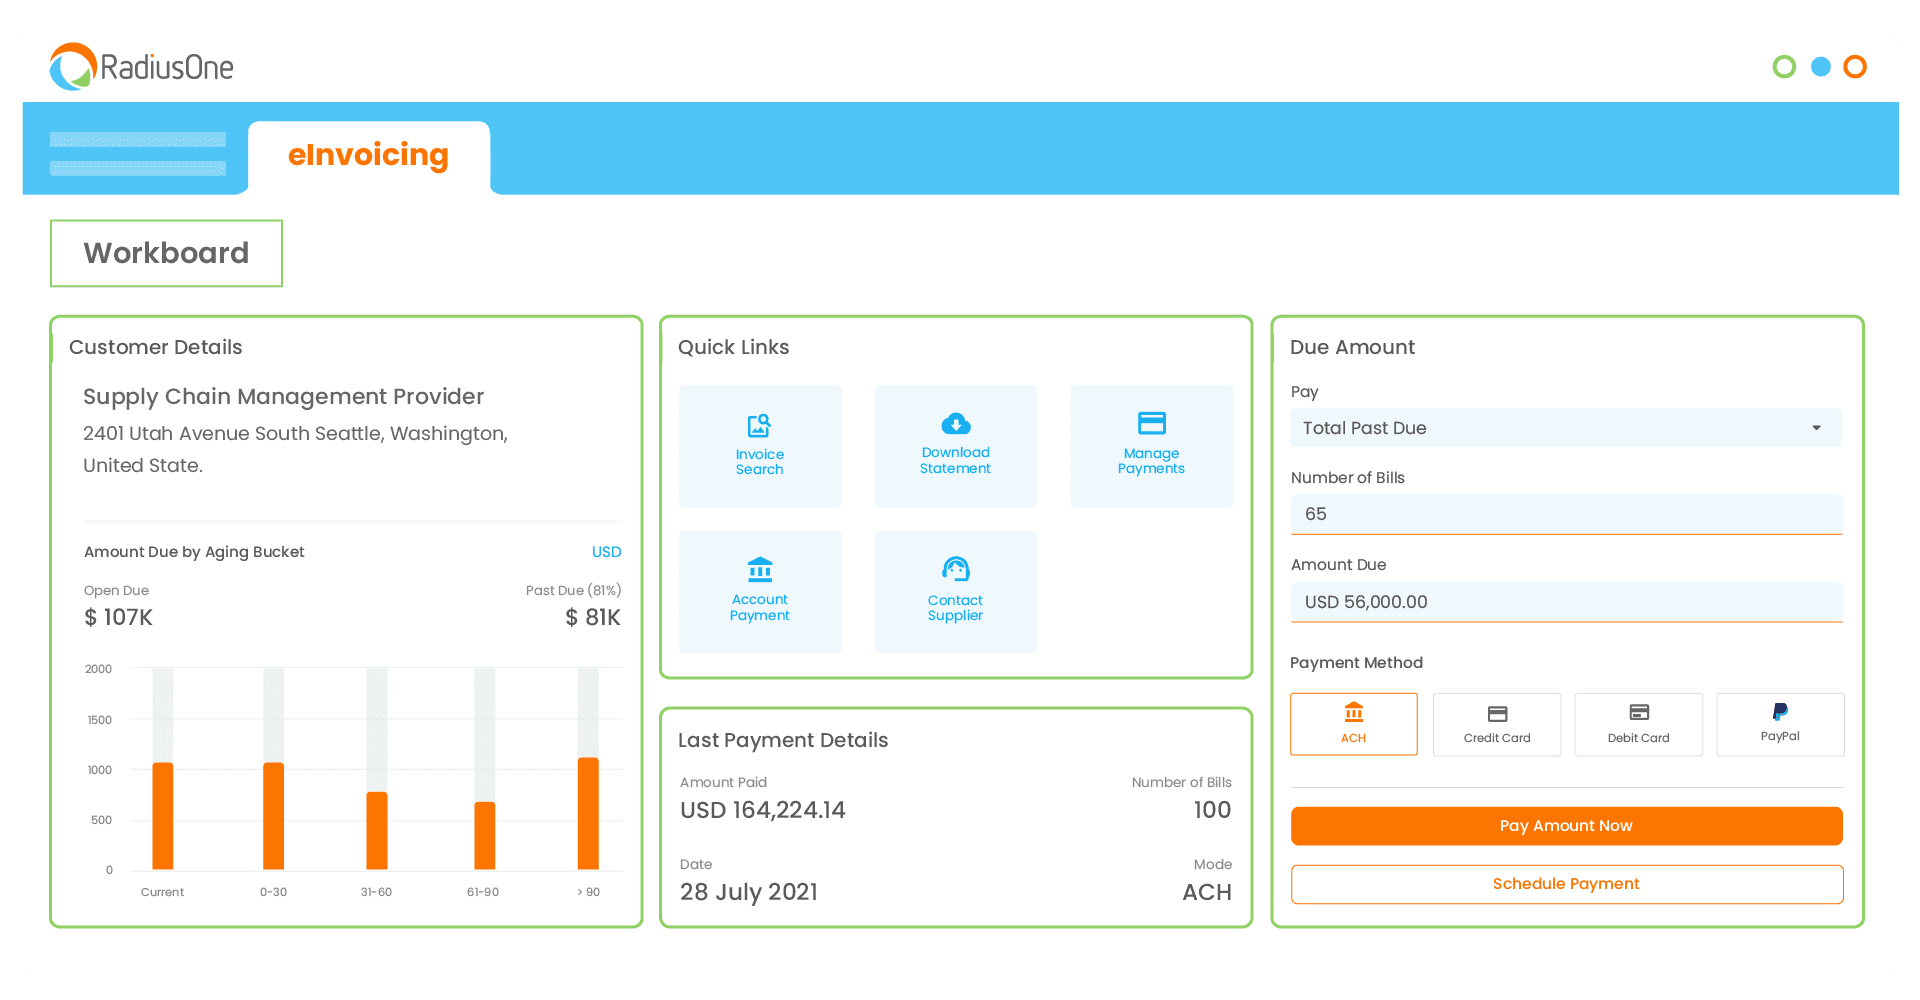1920x1000 pixels.
Task: Click the USD currency selector
Action: coord(606,552)
